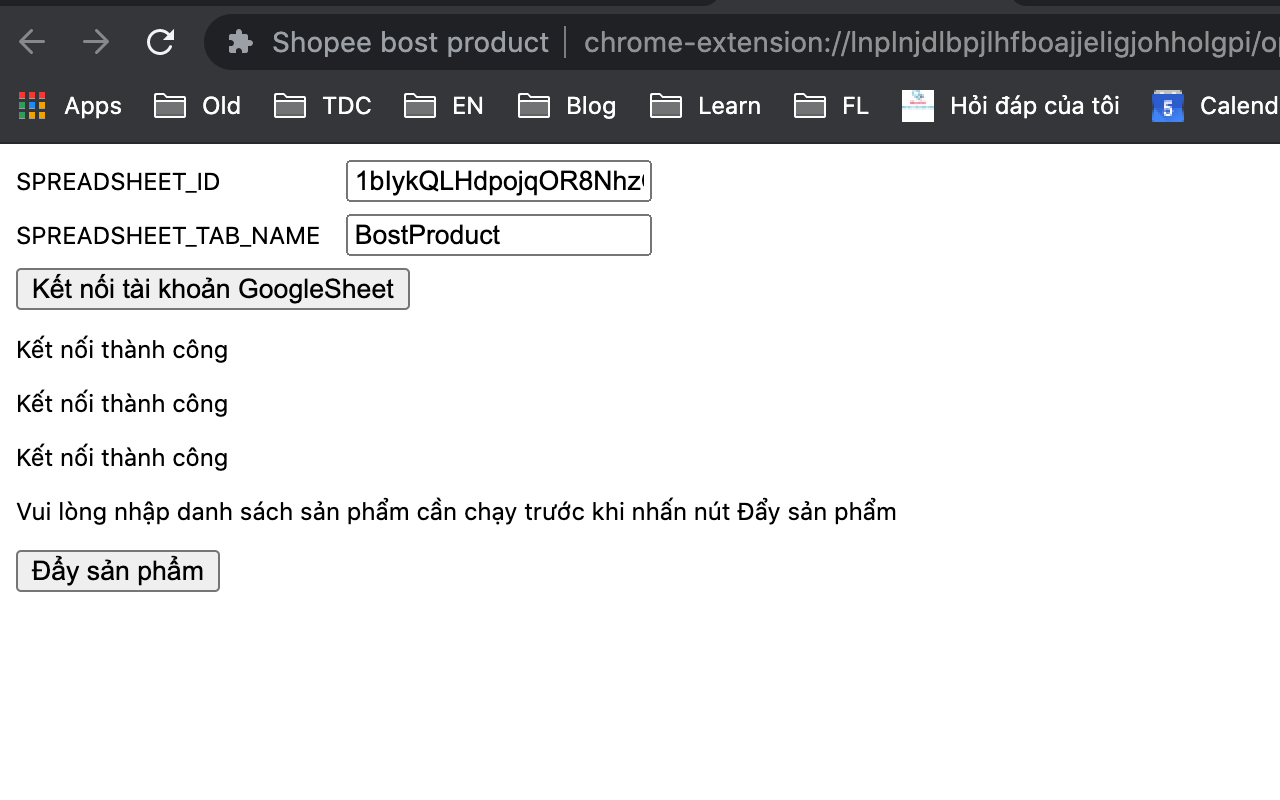Click the SPREADSHEET_TAB_NAME label

click(x=168, y=236)
